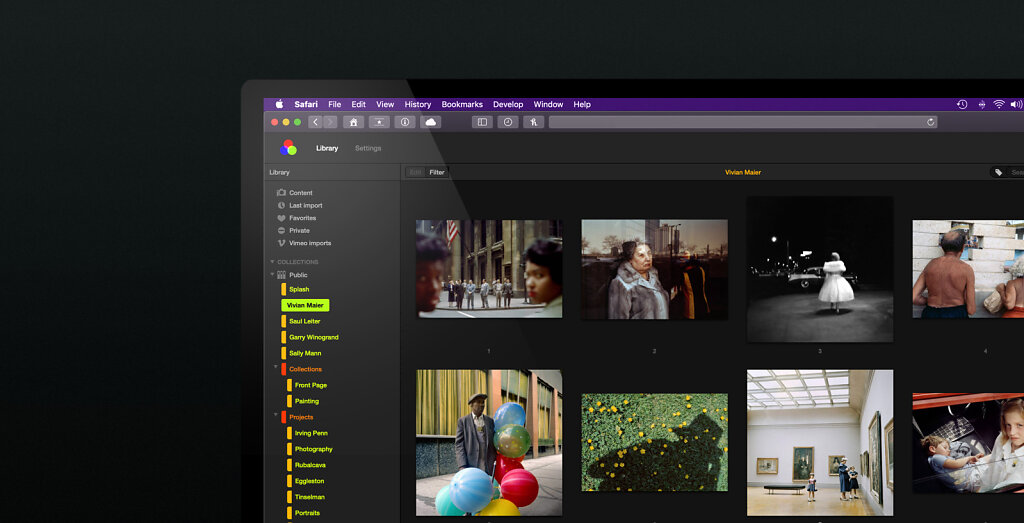The width and height of the screenshot is (1024, 523).
Task: Collapse the Collections folder triangle
Action: [276, 367]
